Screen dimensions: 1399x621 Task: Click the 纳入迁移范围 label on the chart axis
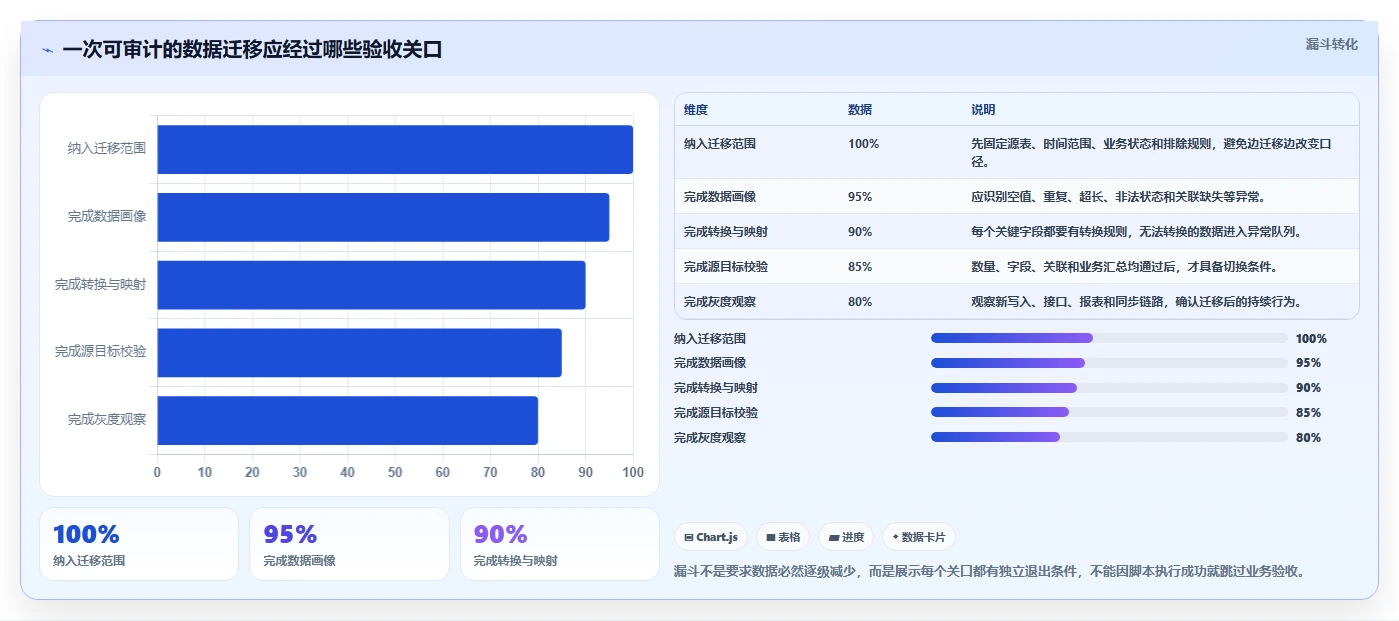tap(107, 148)
